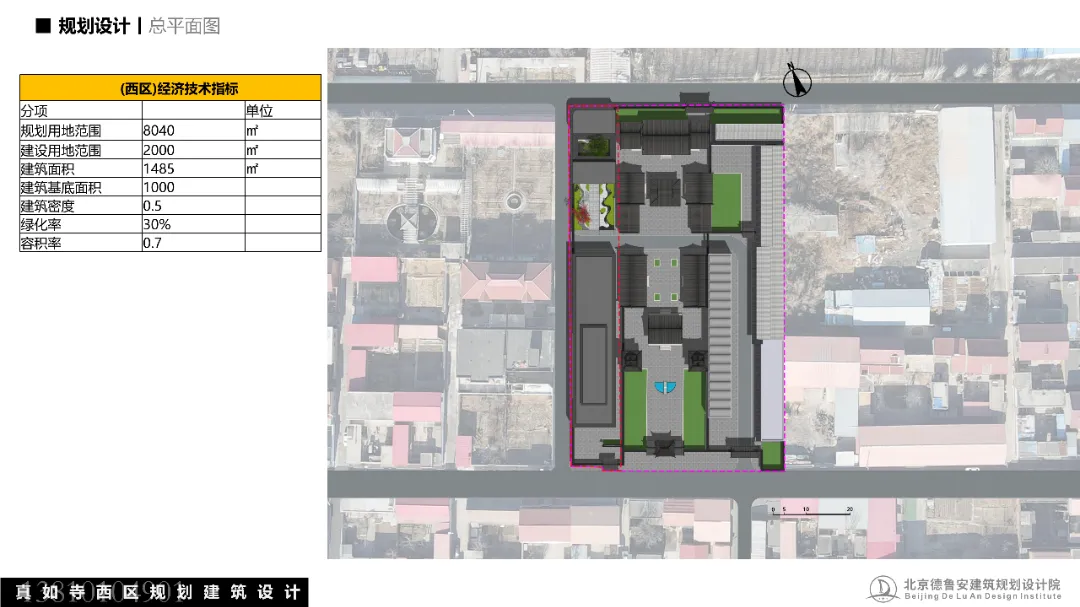The image size is (1080, 607).
Task: Click the Beijing De Lu An institute logo
Action: pos(883,589)
